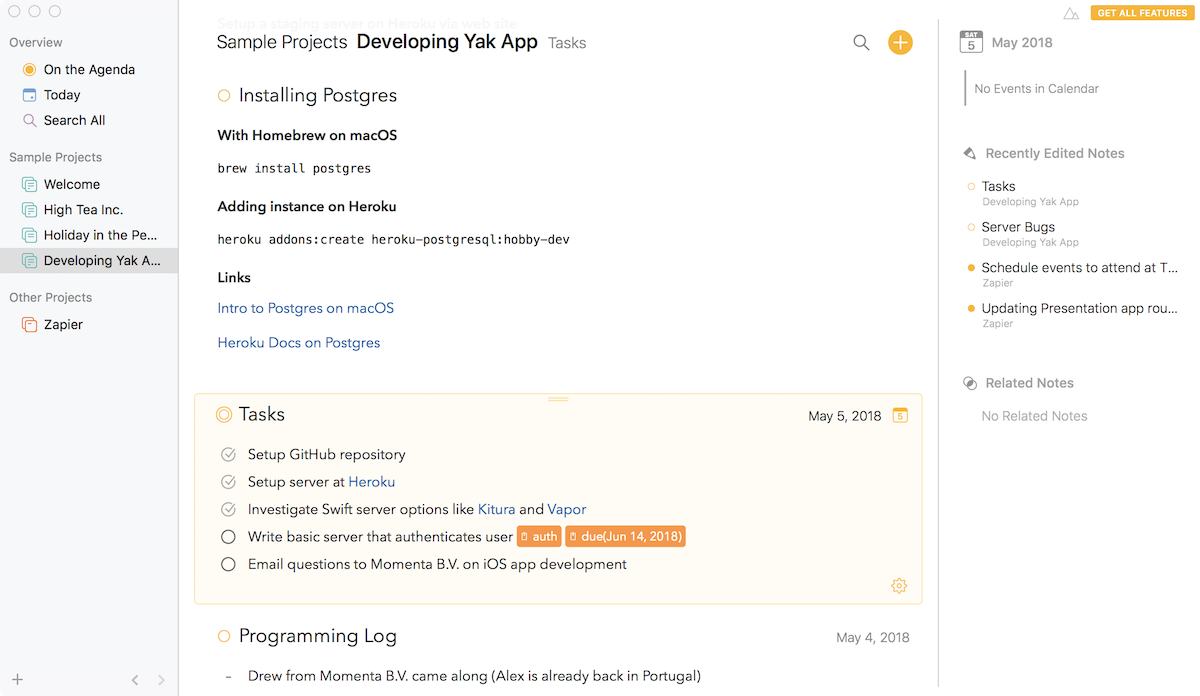Viewport: 1200px width, 696px height.
Task: Add a new note with plus button
Action: [900, 43]
